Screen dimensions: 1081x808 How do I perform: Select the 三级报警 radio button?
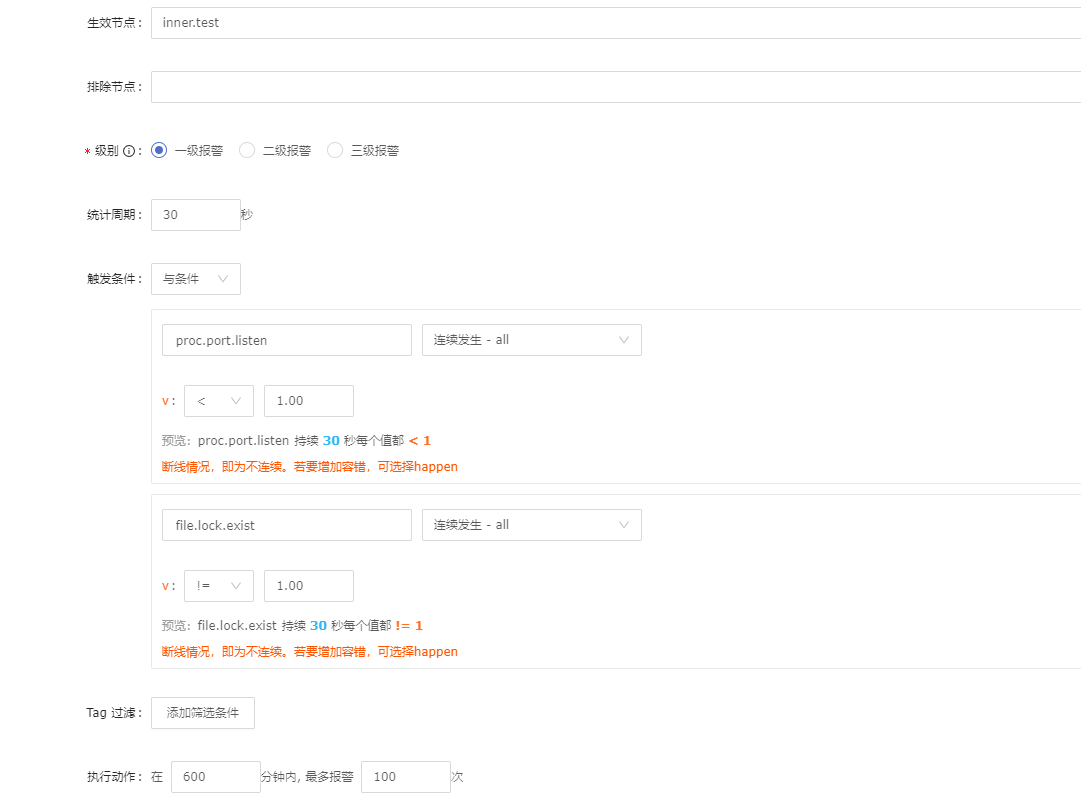[x=335, y=150]
